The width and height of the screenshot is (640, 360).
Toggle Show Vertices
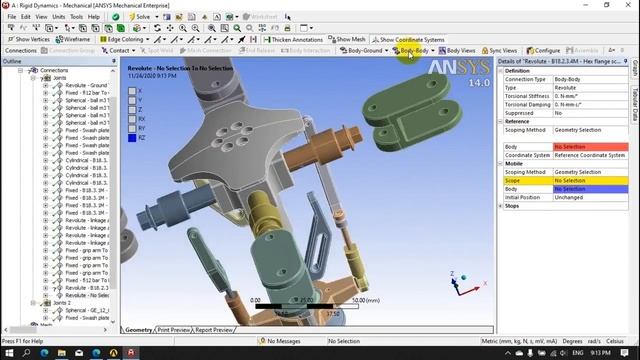(x=29, y=40)
